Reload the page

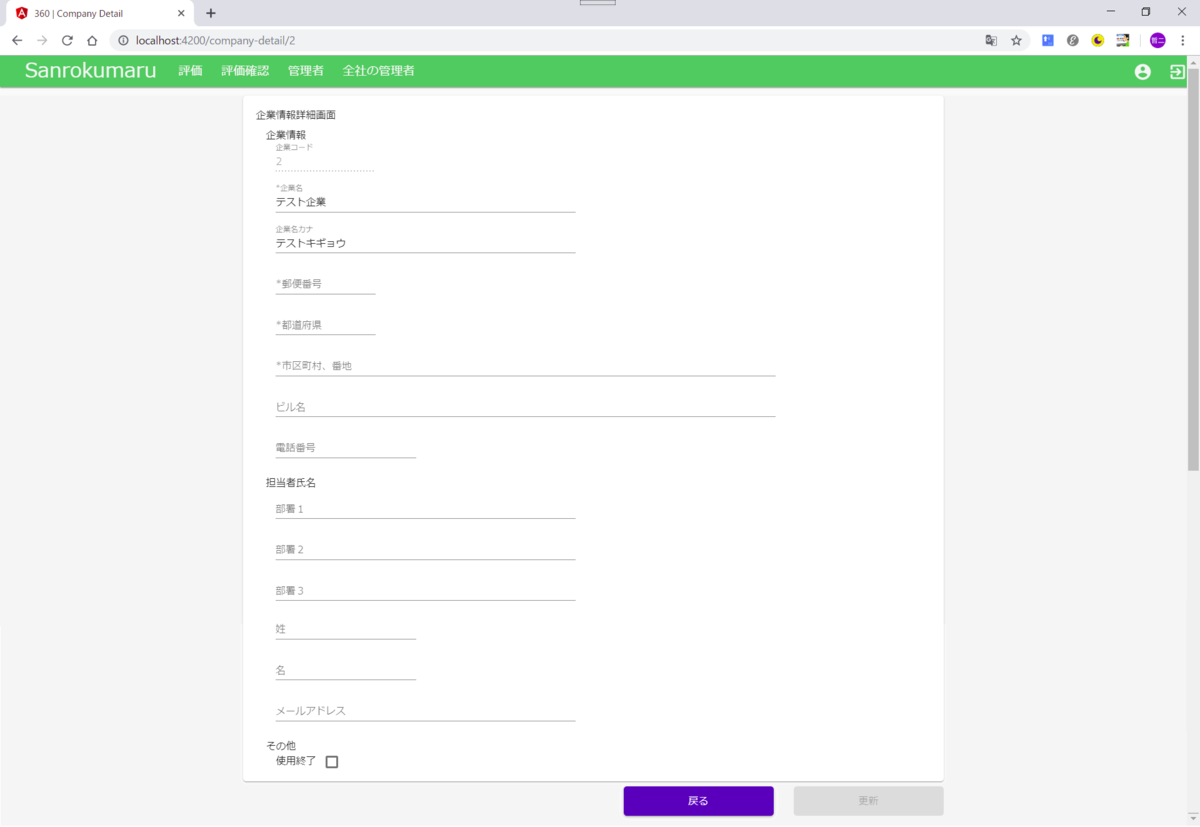click(x=67, y=41)
